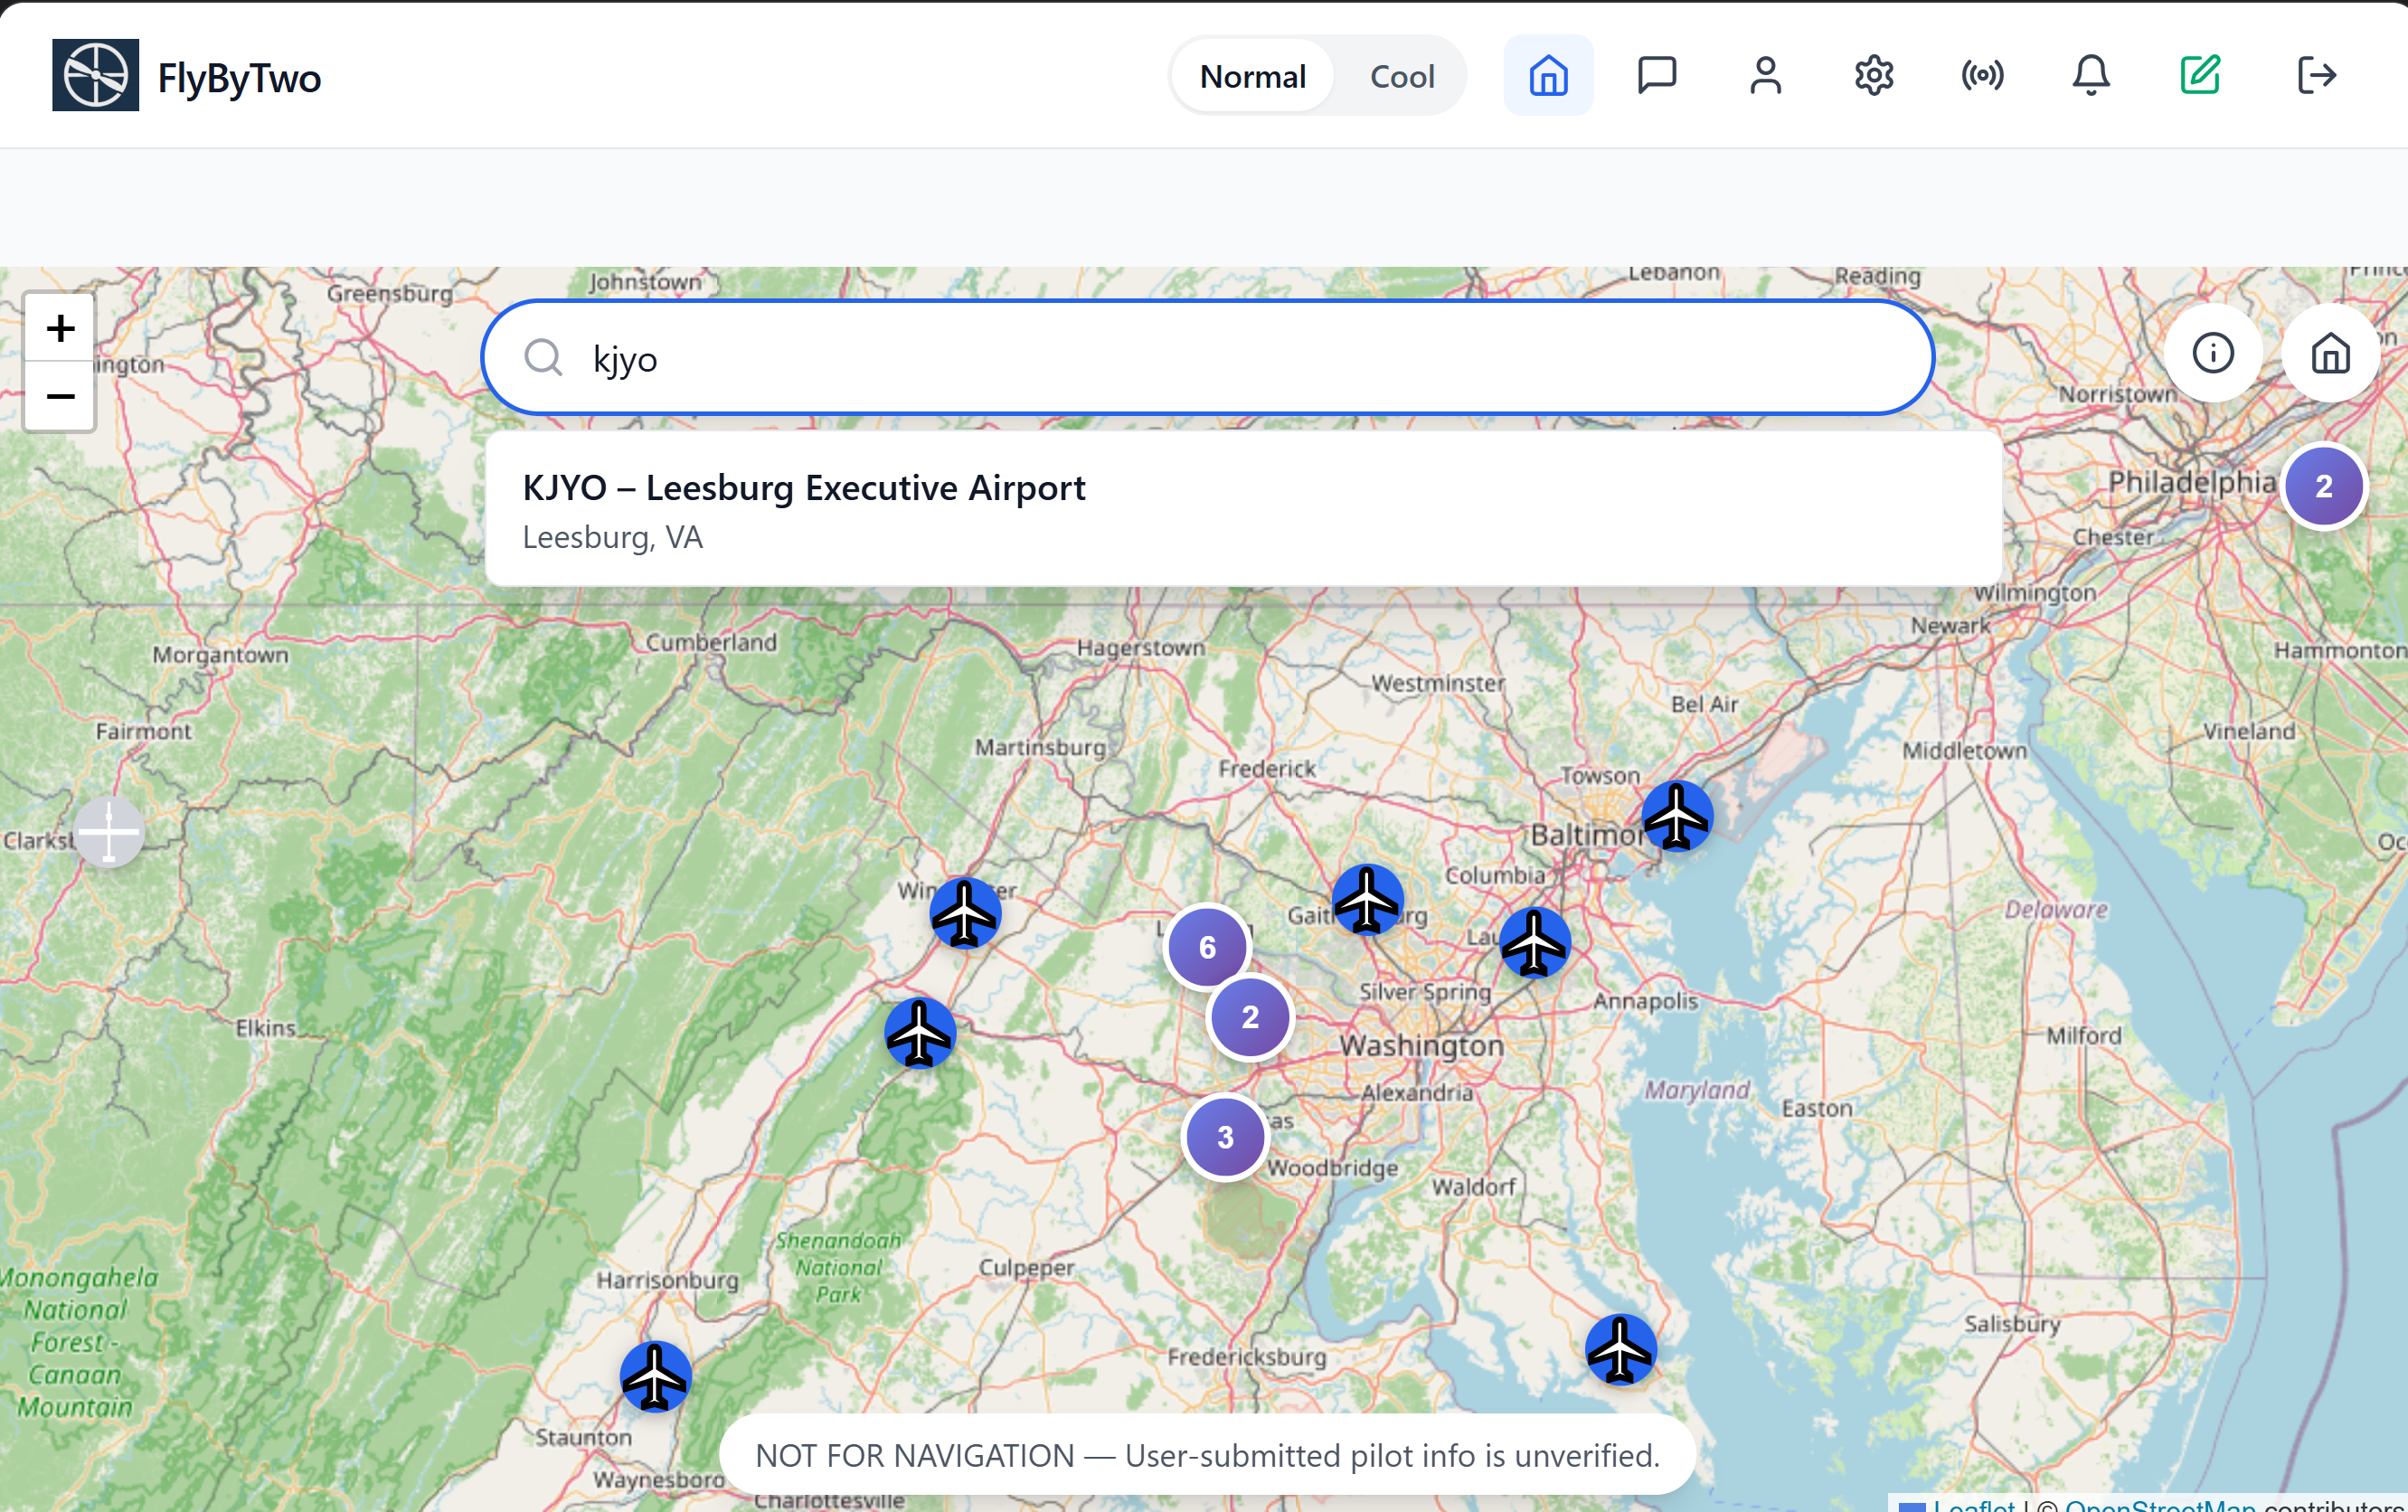
Task: Click the map home reset button
Action: click(x=2330, y=353)
